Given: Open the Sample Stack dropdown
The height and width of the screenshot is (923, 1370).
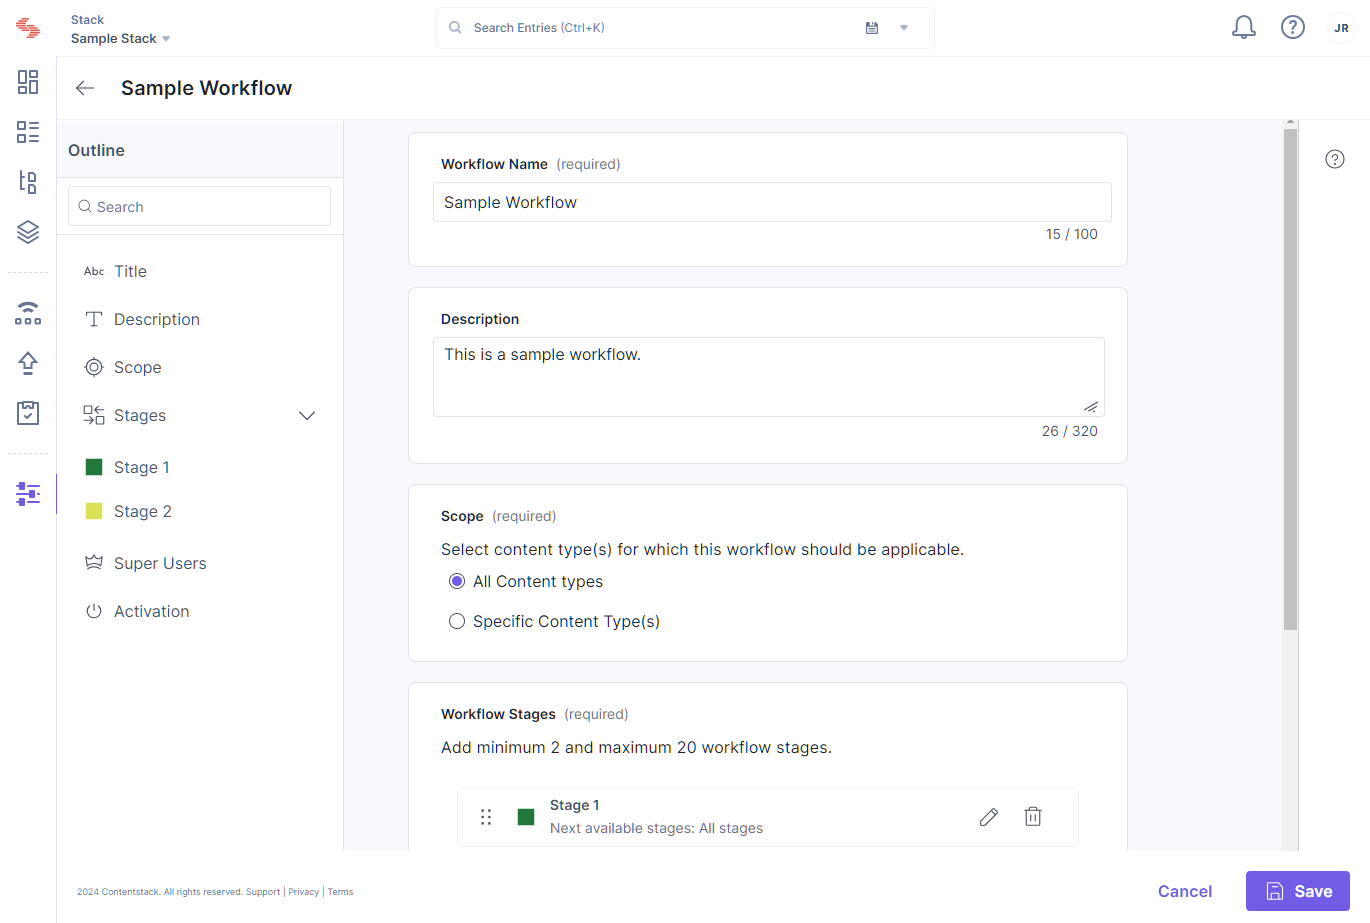Looking at the screenshot, I should (121, 38).
